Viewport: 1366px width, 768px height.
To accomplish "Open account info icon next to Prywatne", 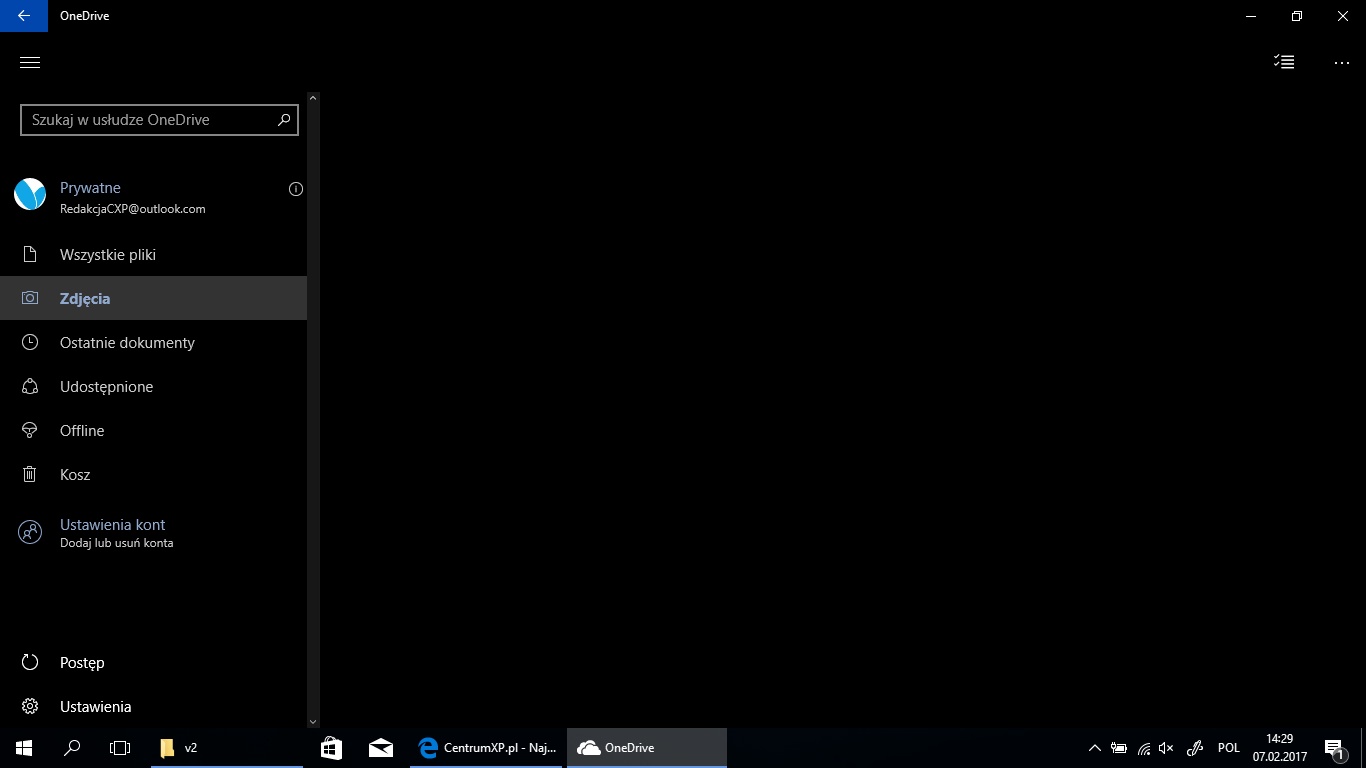I will (296, 189).
